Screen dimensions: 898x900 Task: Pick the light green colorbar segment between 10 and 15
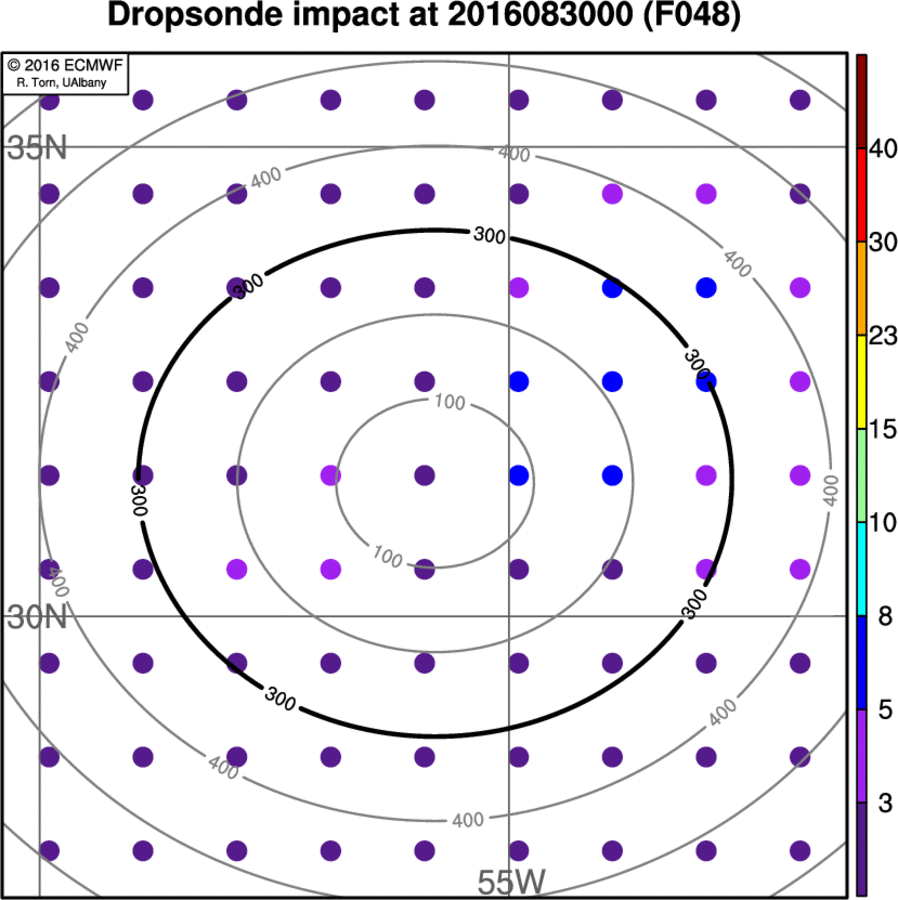click(x=861, y=476)
